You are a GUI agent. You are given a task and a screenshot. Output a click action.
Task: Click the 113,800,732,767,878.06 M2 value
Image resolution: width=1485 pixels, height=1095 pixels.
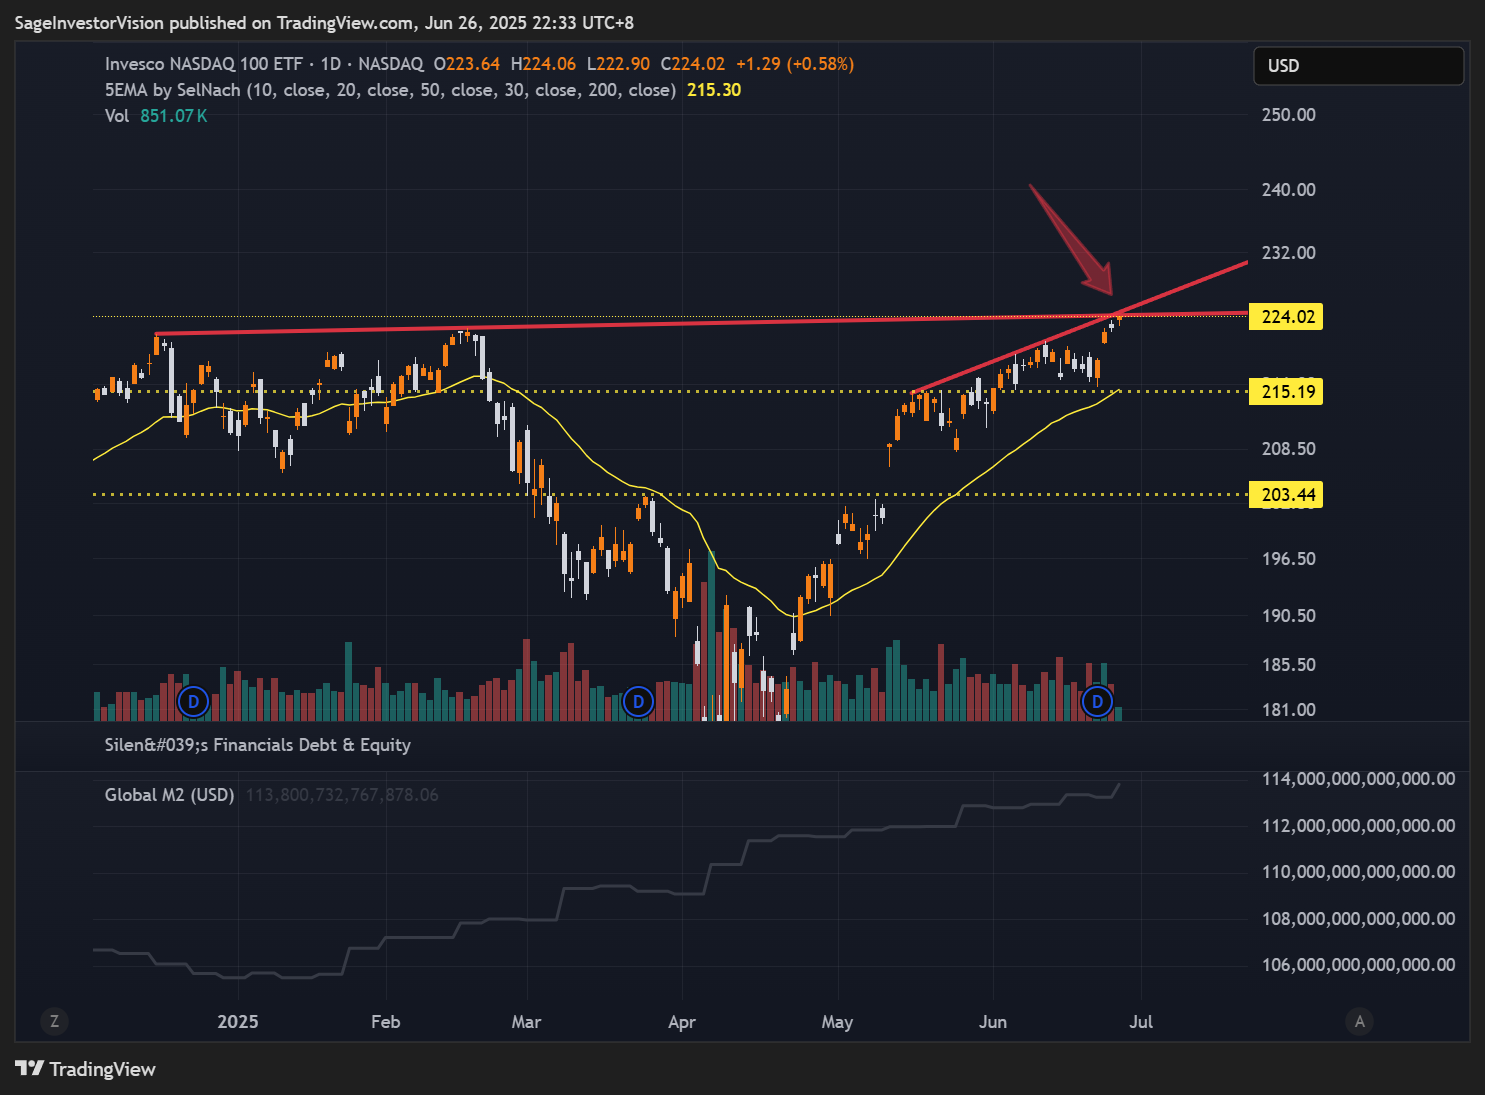342,795
